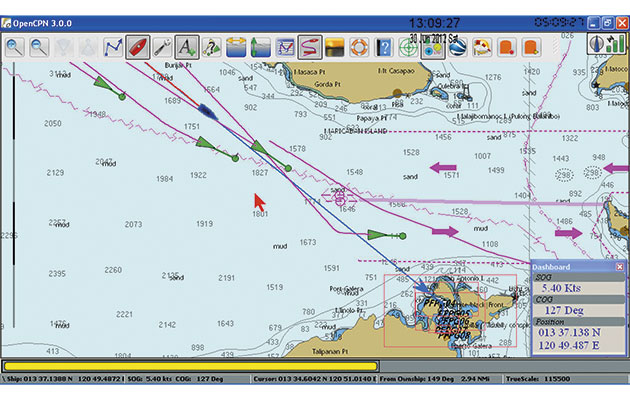Open the About OpenCPN help book
630x400 pixels.
(384, 47)
